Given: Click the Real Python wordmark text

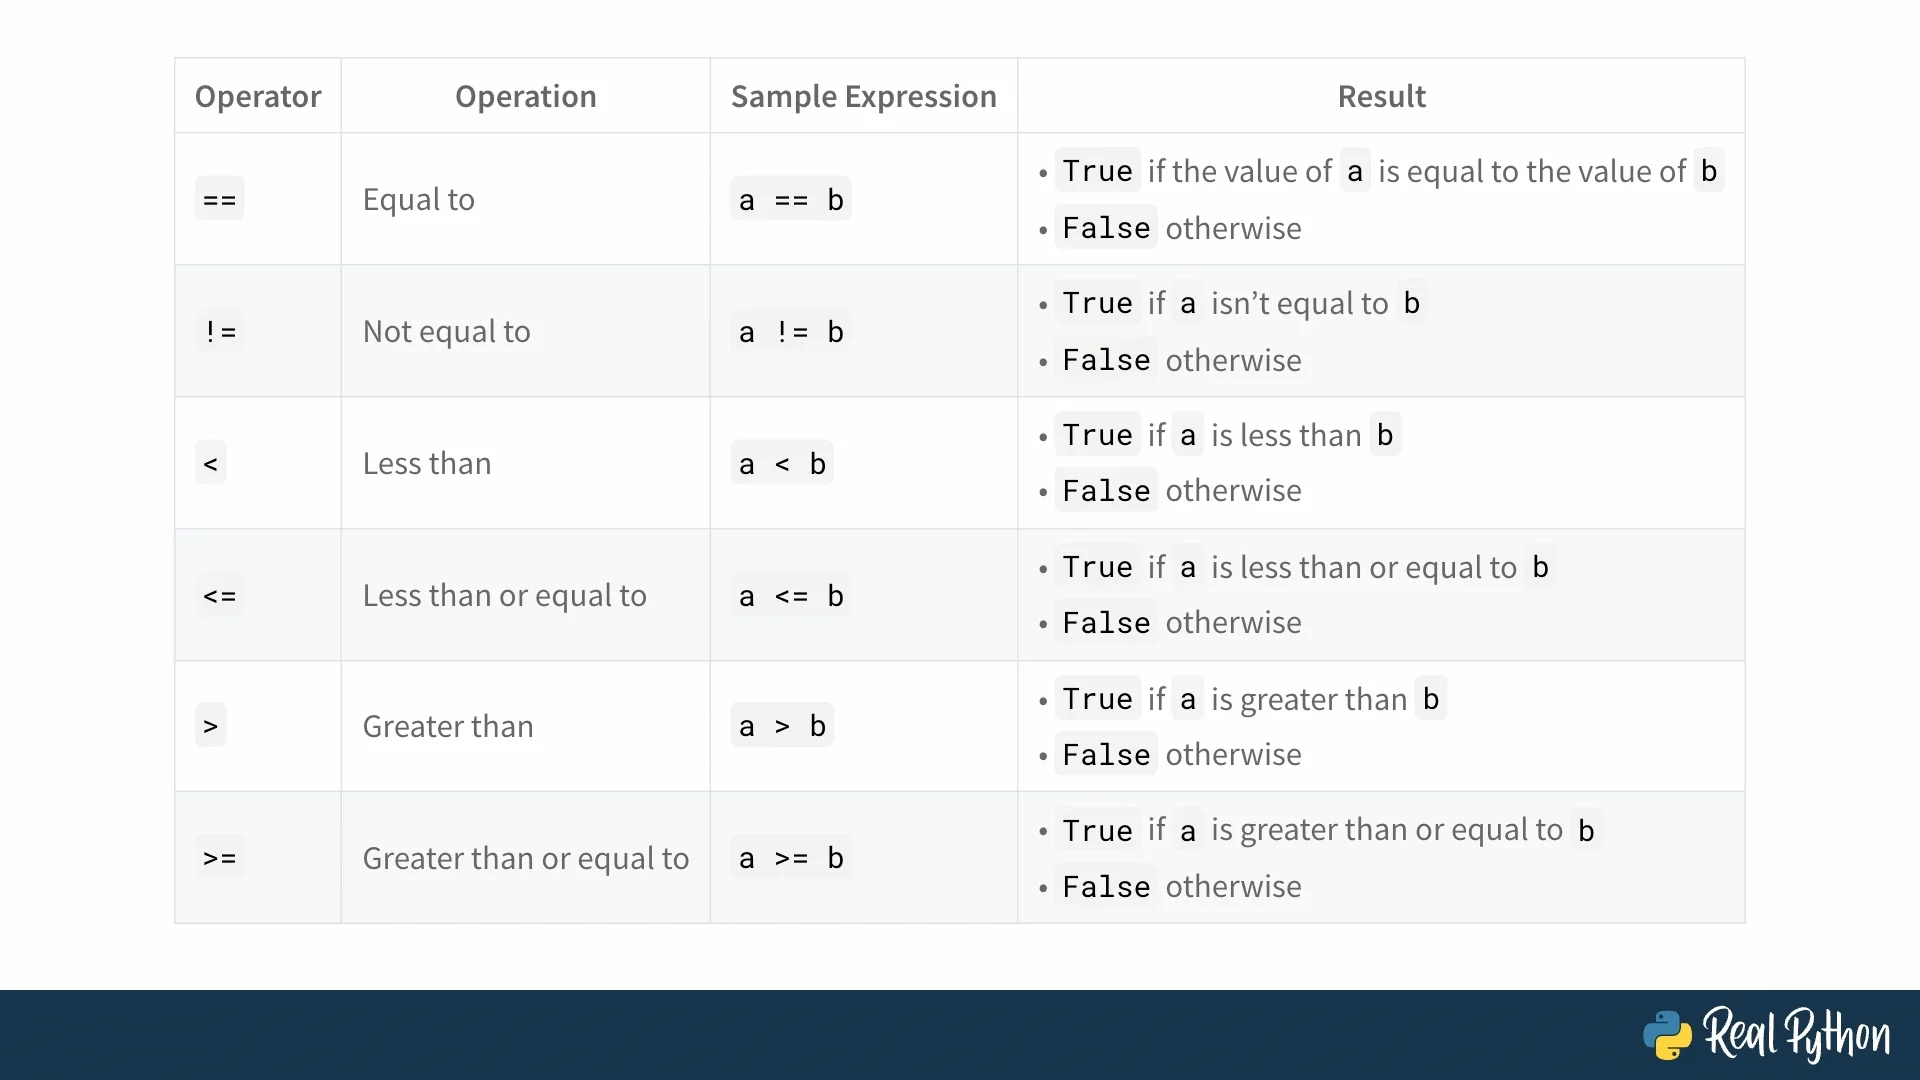Looking at the screenshot, I should pos(1797,1034).
